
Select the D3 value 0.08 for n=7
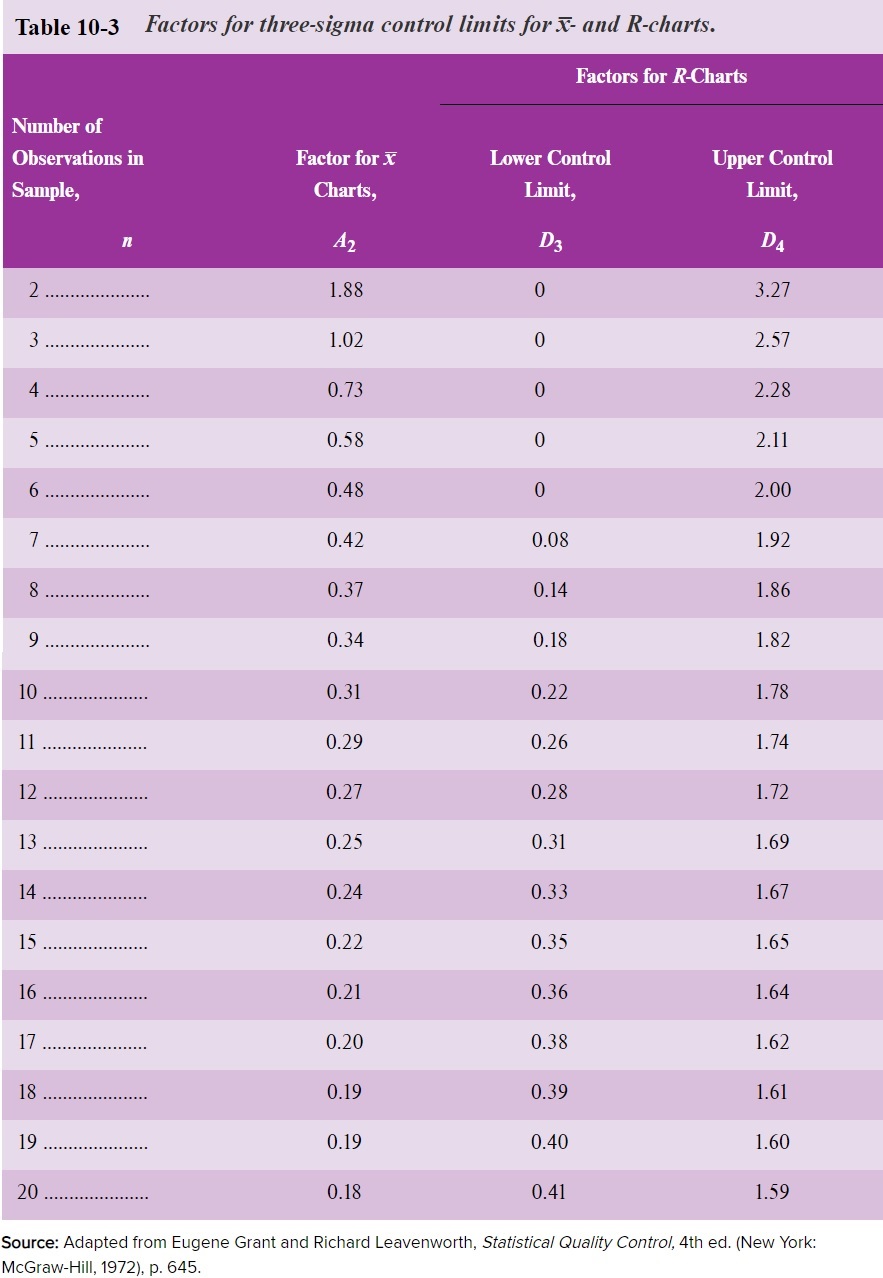click(550, 540)
